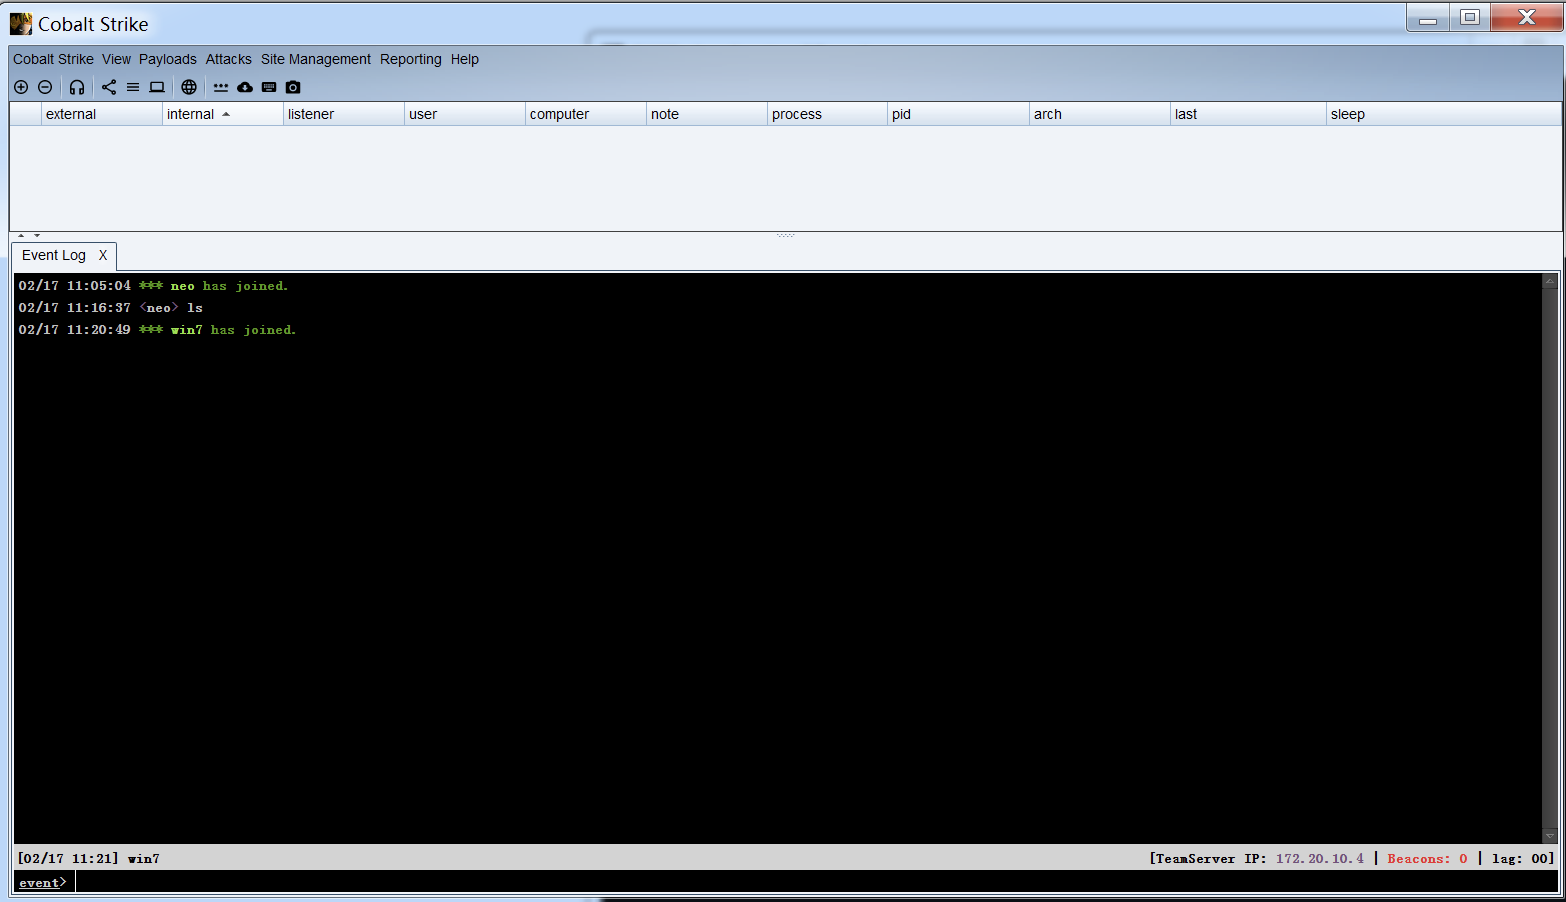
Task: Click the disconnect minus circle icon
Action: click(45, 87)
